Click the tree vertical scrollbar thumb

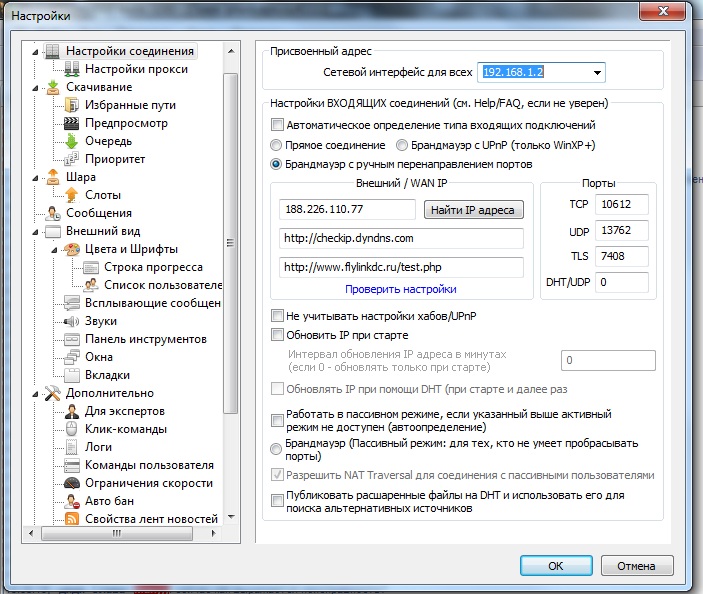coord(230,243)
